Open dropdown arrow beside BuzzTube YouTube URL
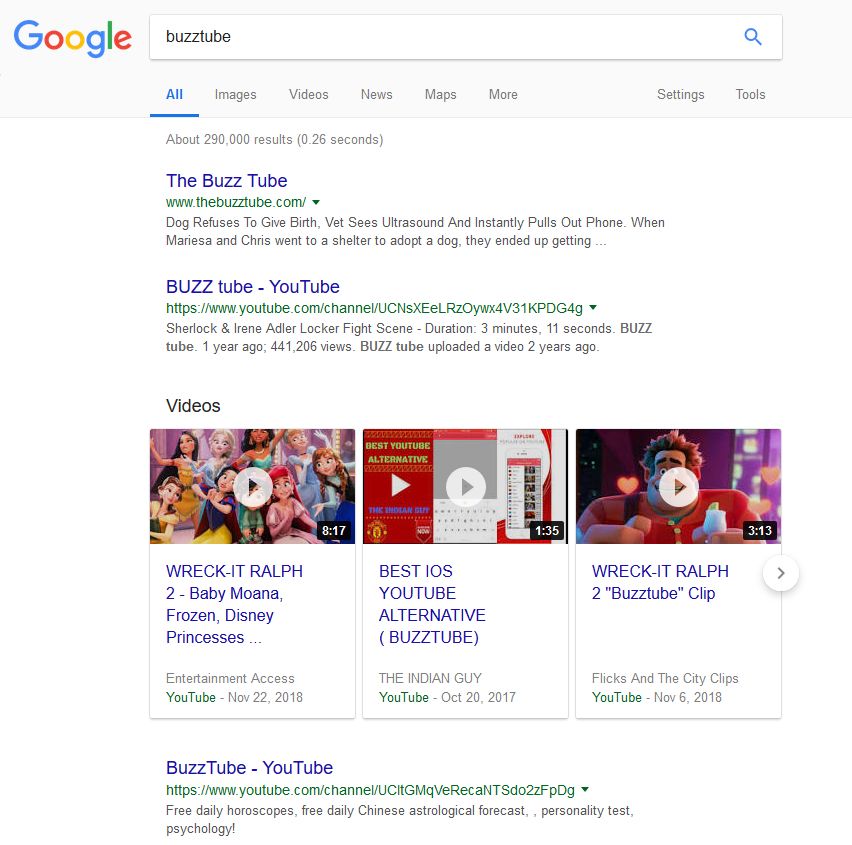 [585, 789]
